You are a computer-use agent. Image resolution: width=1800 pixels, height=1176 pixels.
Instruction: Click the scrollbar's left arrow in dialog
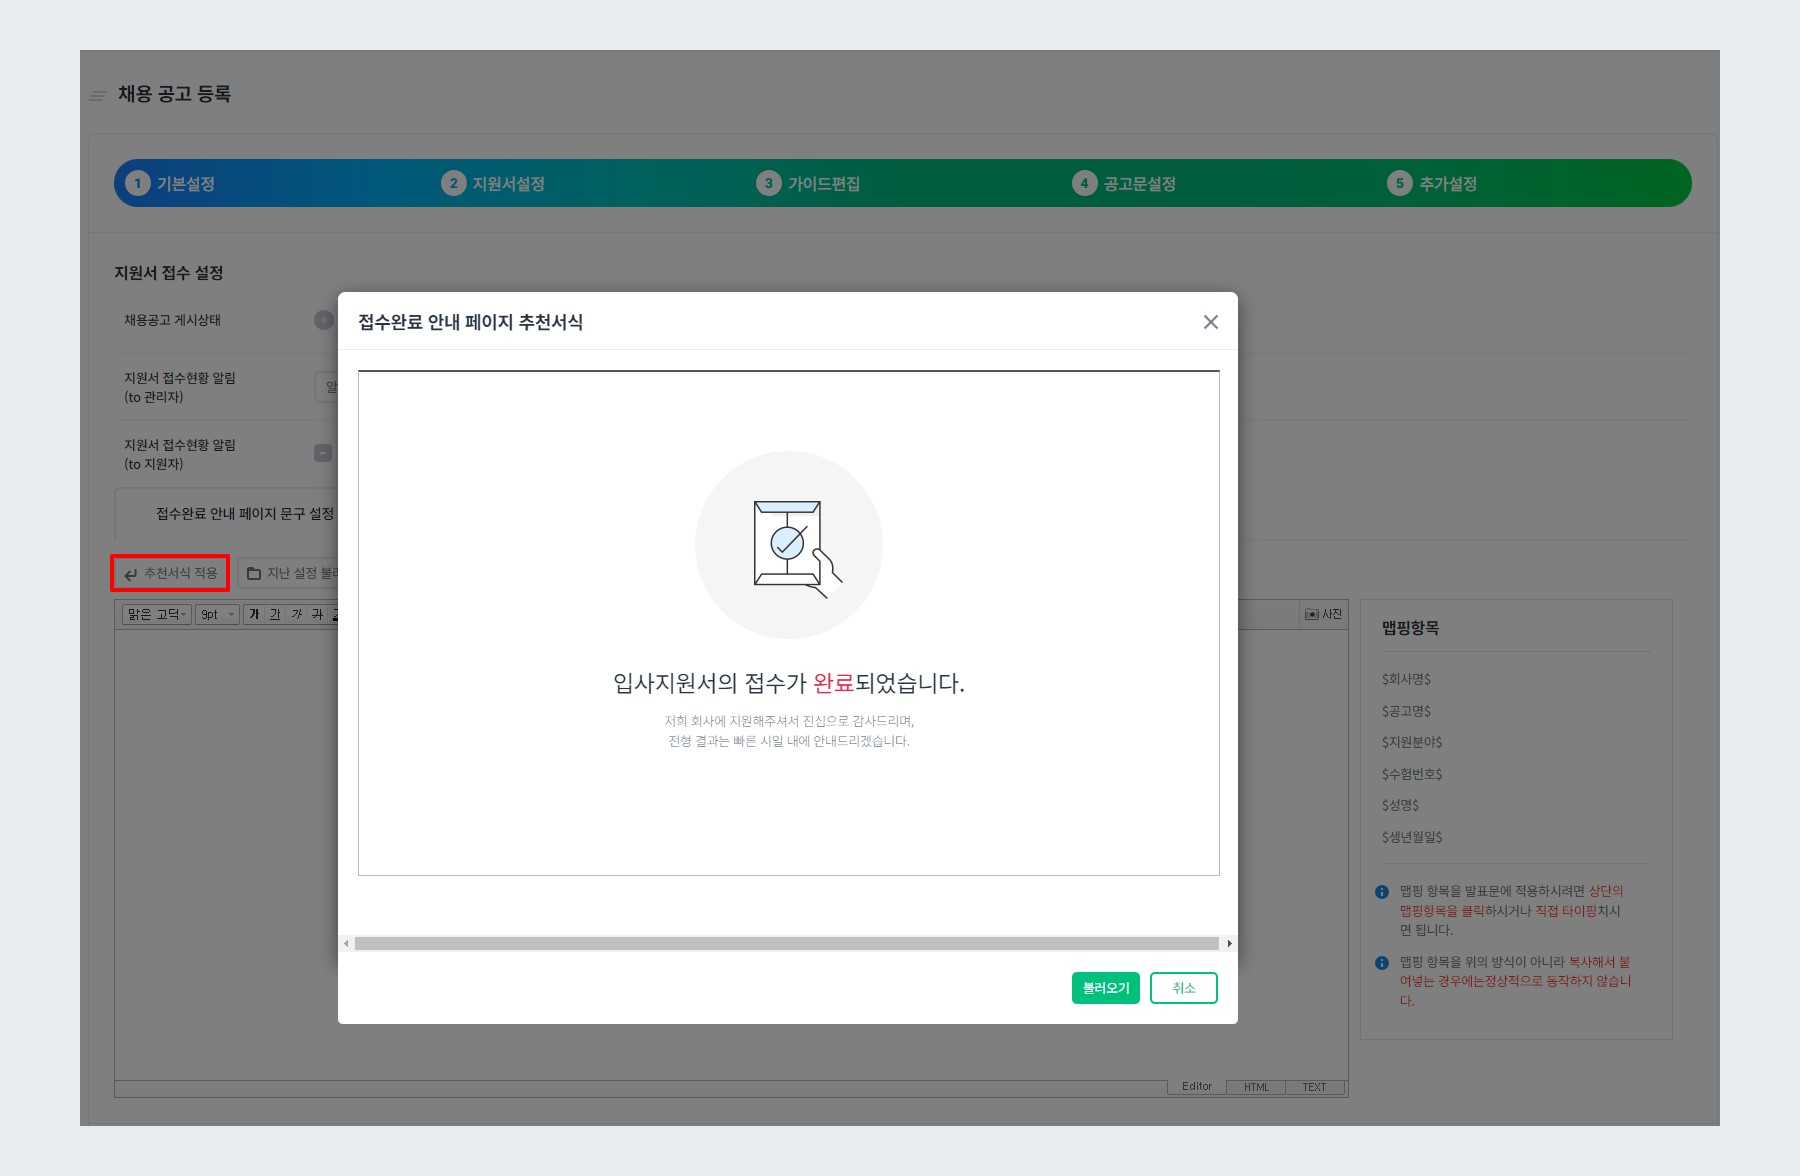[x=346, y=944]
